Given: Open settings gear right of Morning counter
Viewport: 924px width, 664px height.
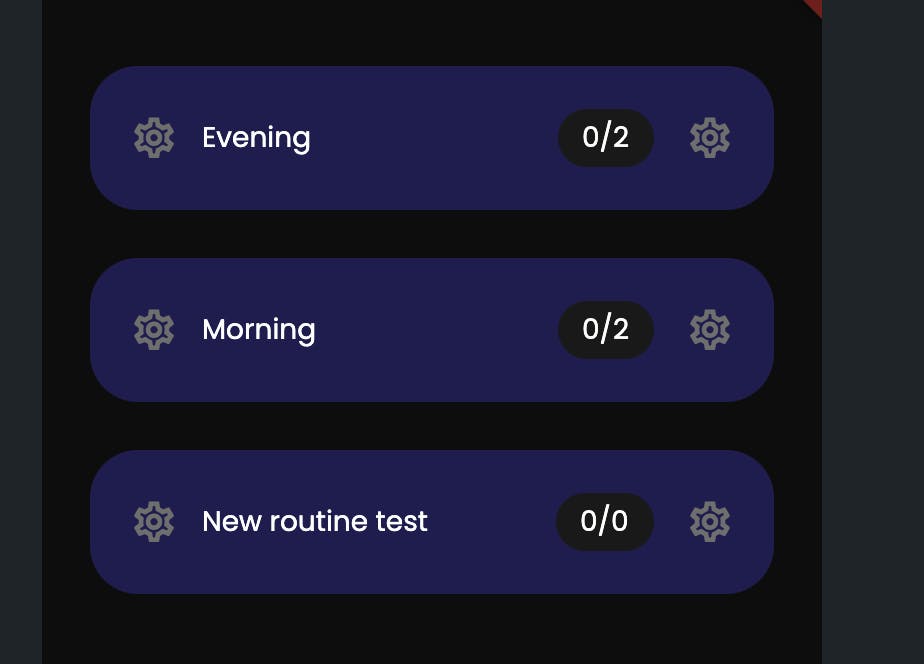Looking at the screenshot, I should (710, 330).
